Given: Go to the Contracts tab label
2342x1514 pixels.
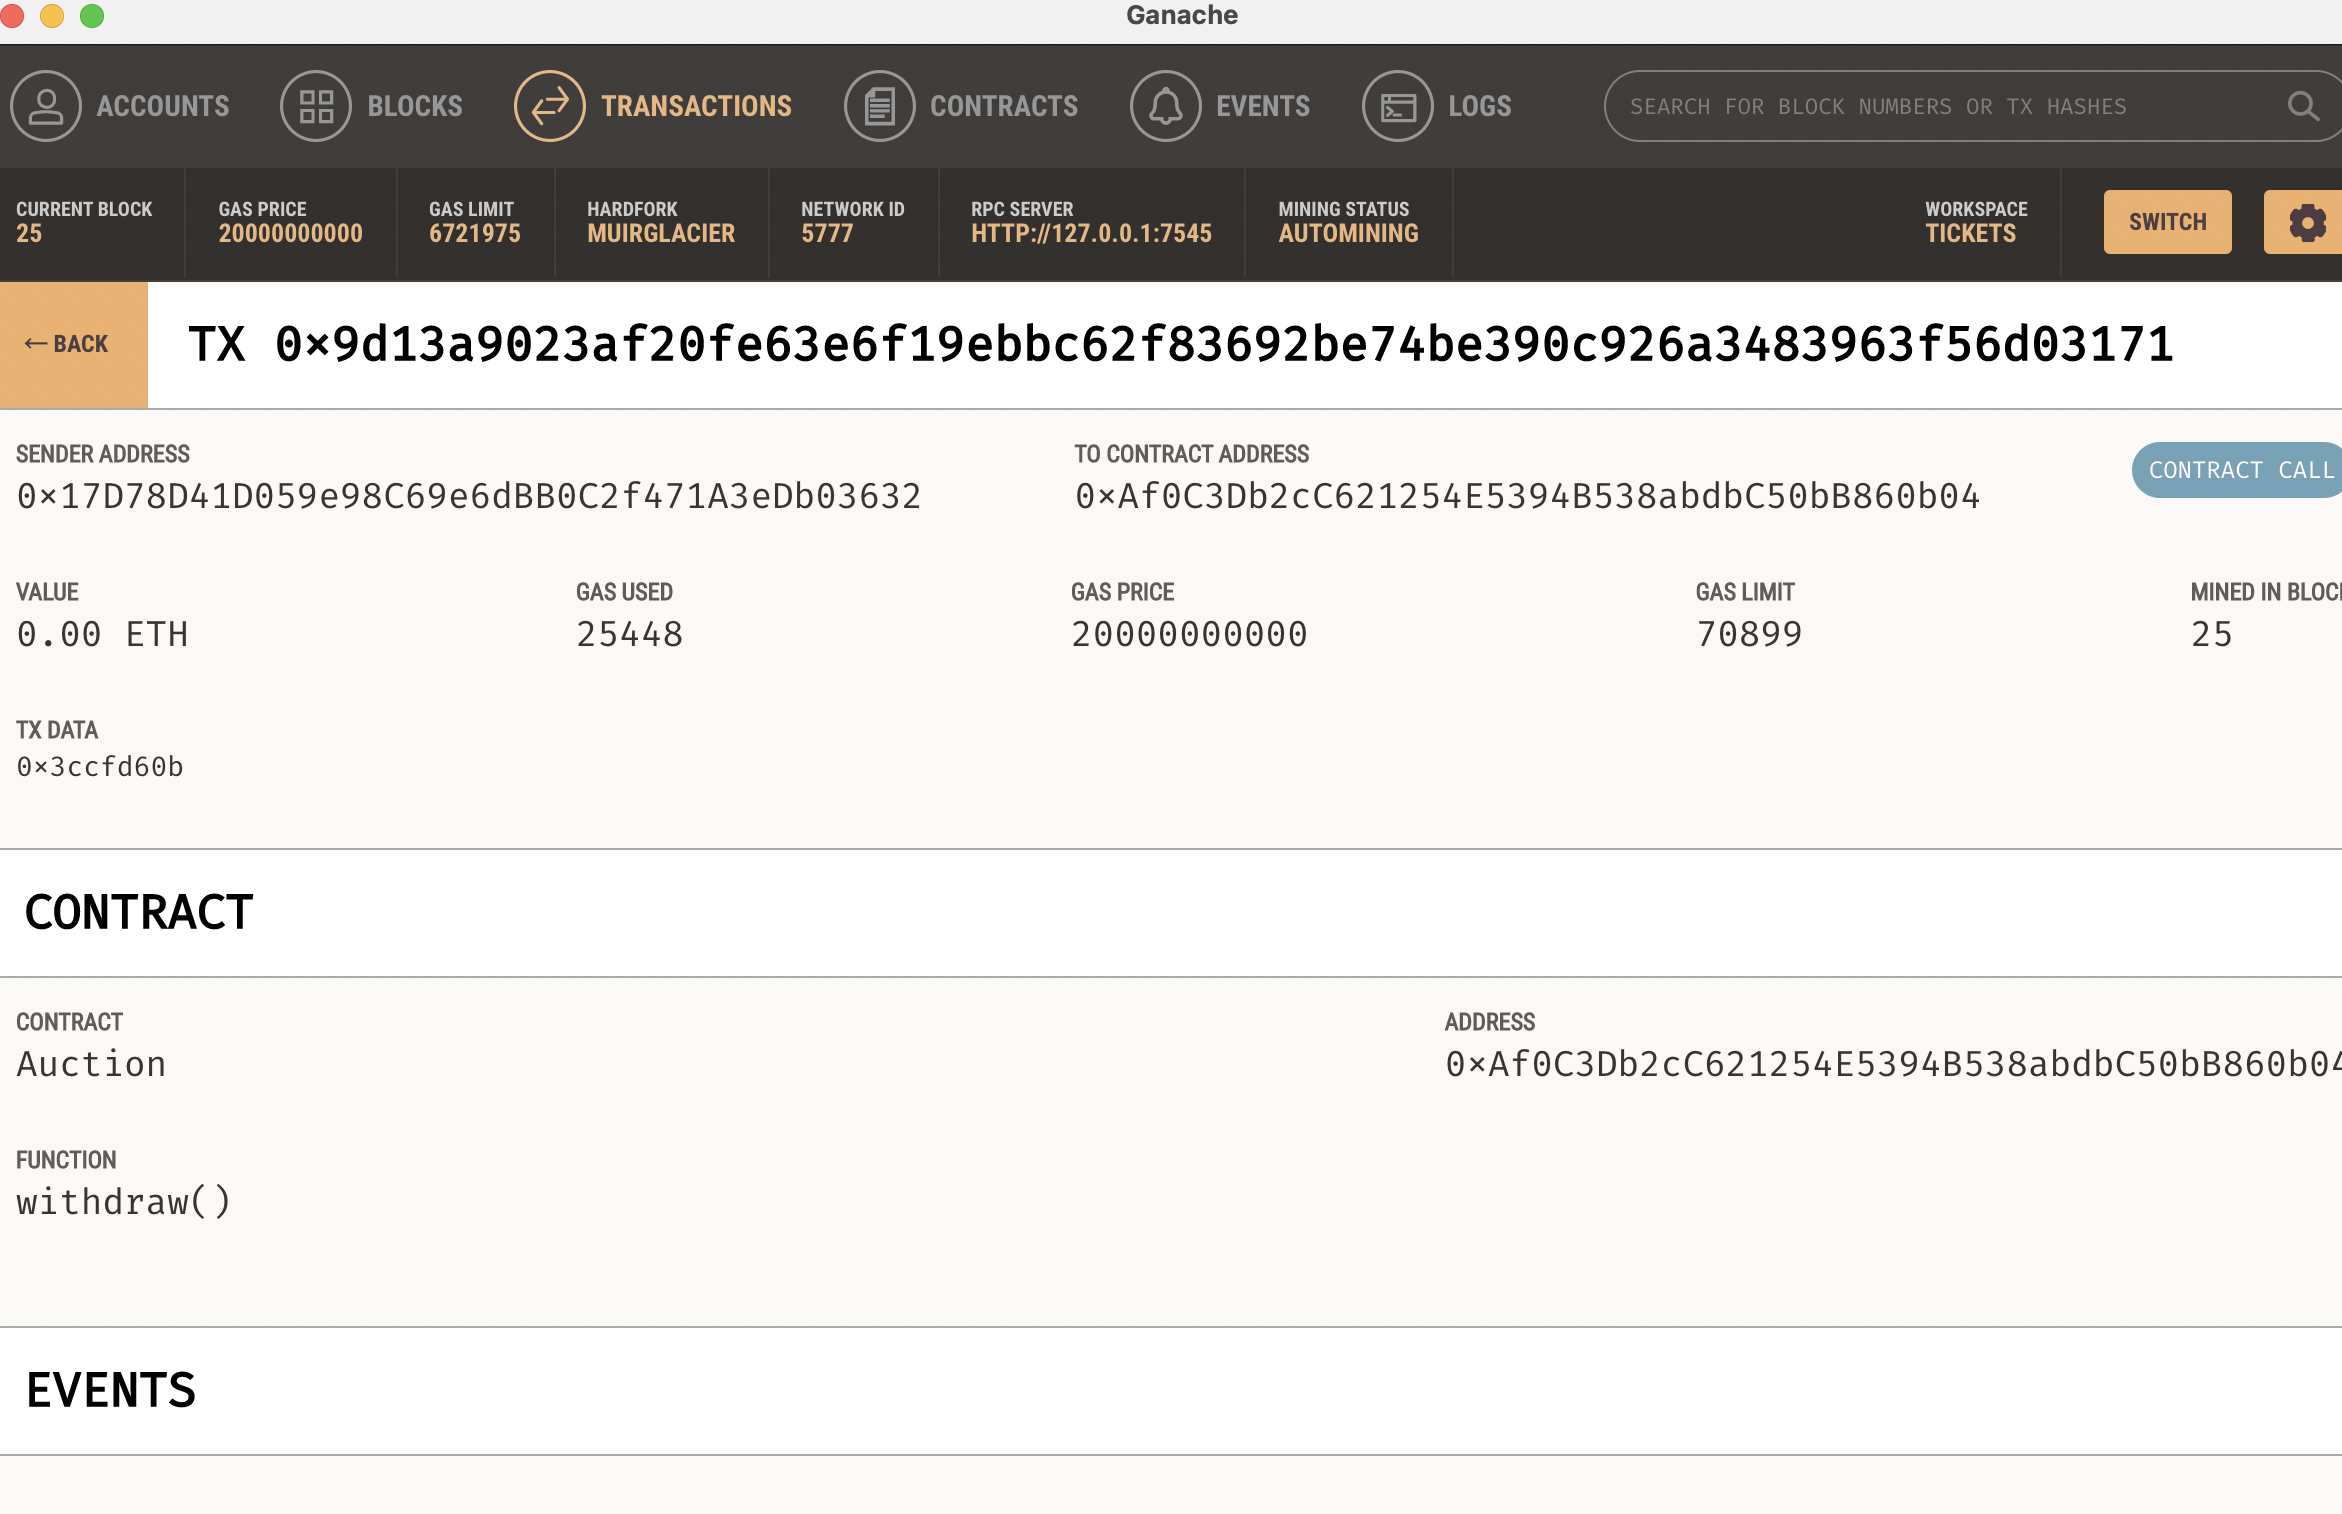Looking at the screenshot, I should (1004, 106).
